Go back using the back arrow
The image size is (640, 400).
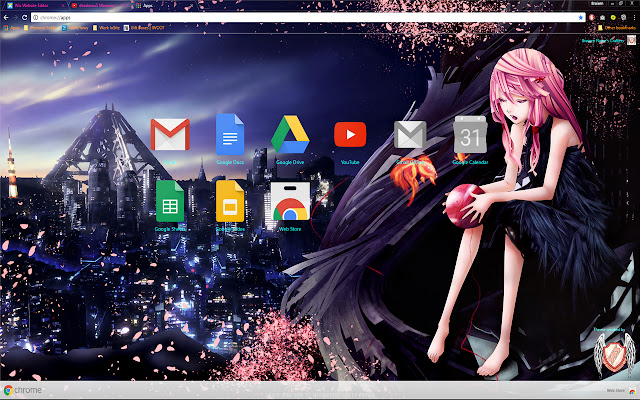pyautogui.click(x=6, y=18)
